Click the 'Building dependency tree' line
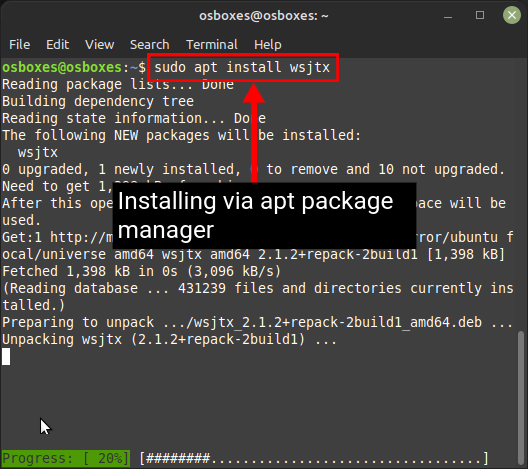The image size is (528, 469). [x=98, y=101]
